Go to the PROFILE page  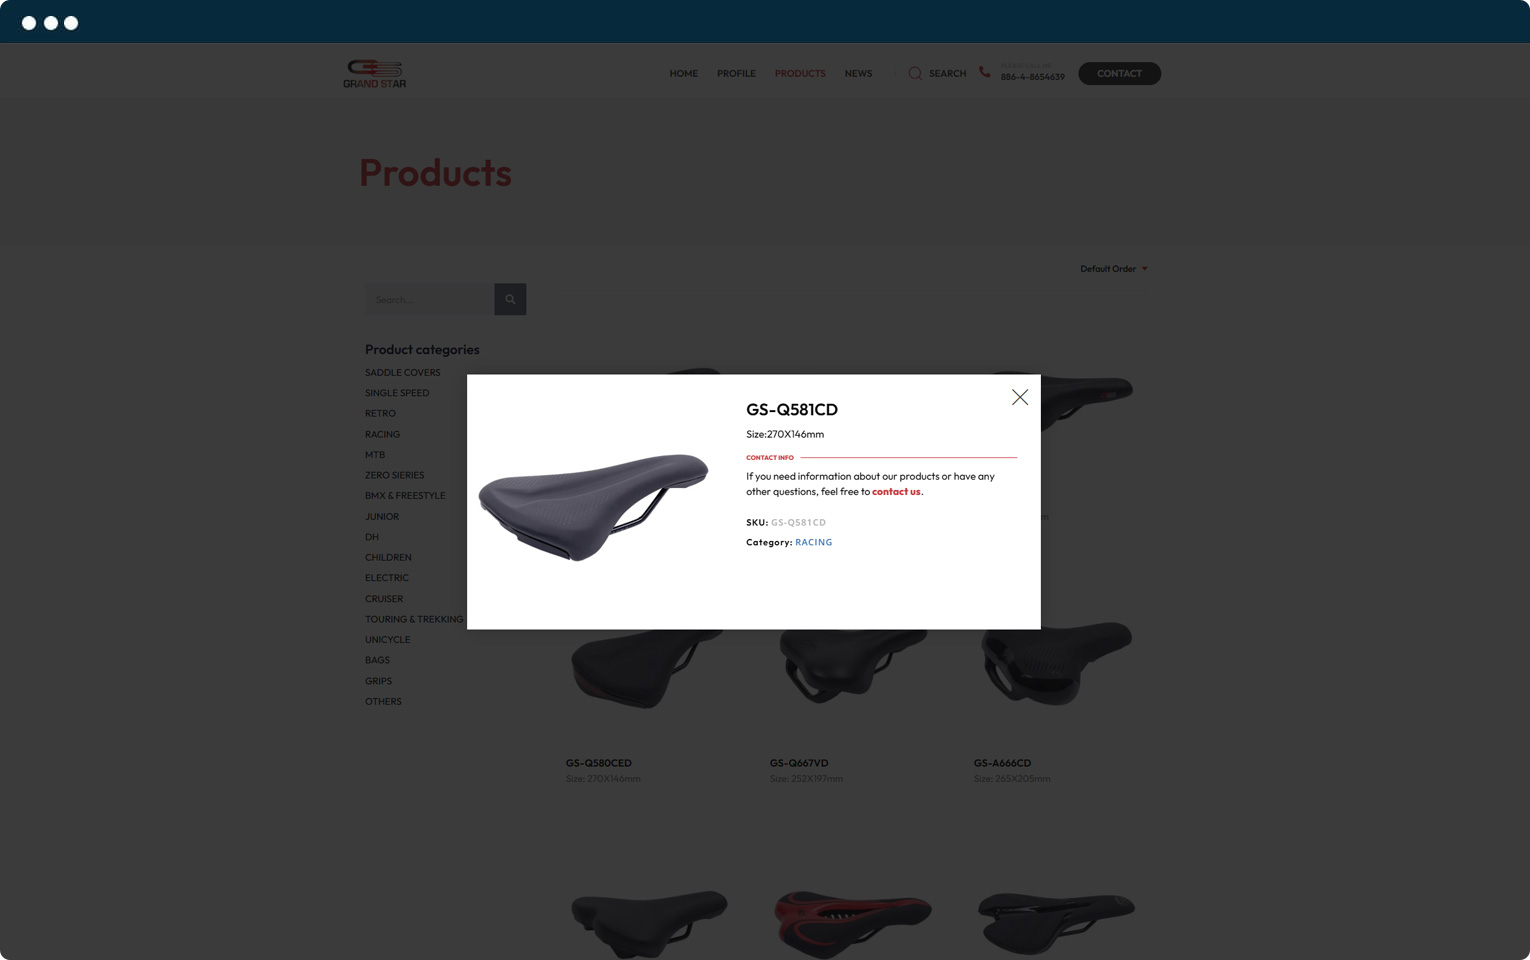pos(736,73)
